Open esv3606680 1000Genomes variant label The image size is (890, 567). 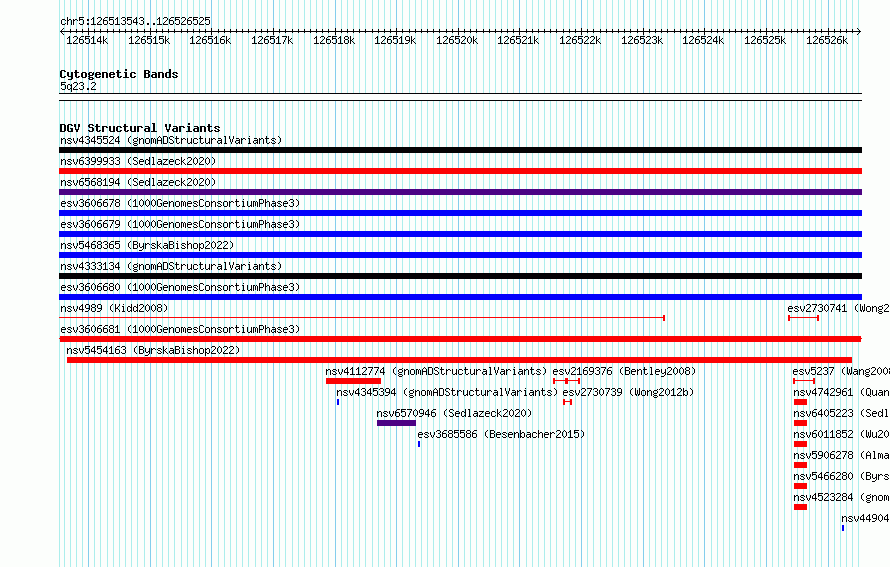click(x=180, y=287)
